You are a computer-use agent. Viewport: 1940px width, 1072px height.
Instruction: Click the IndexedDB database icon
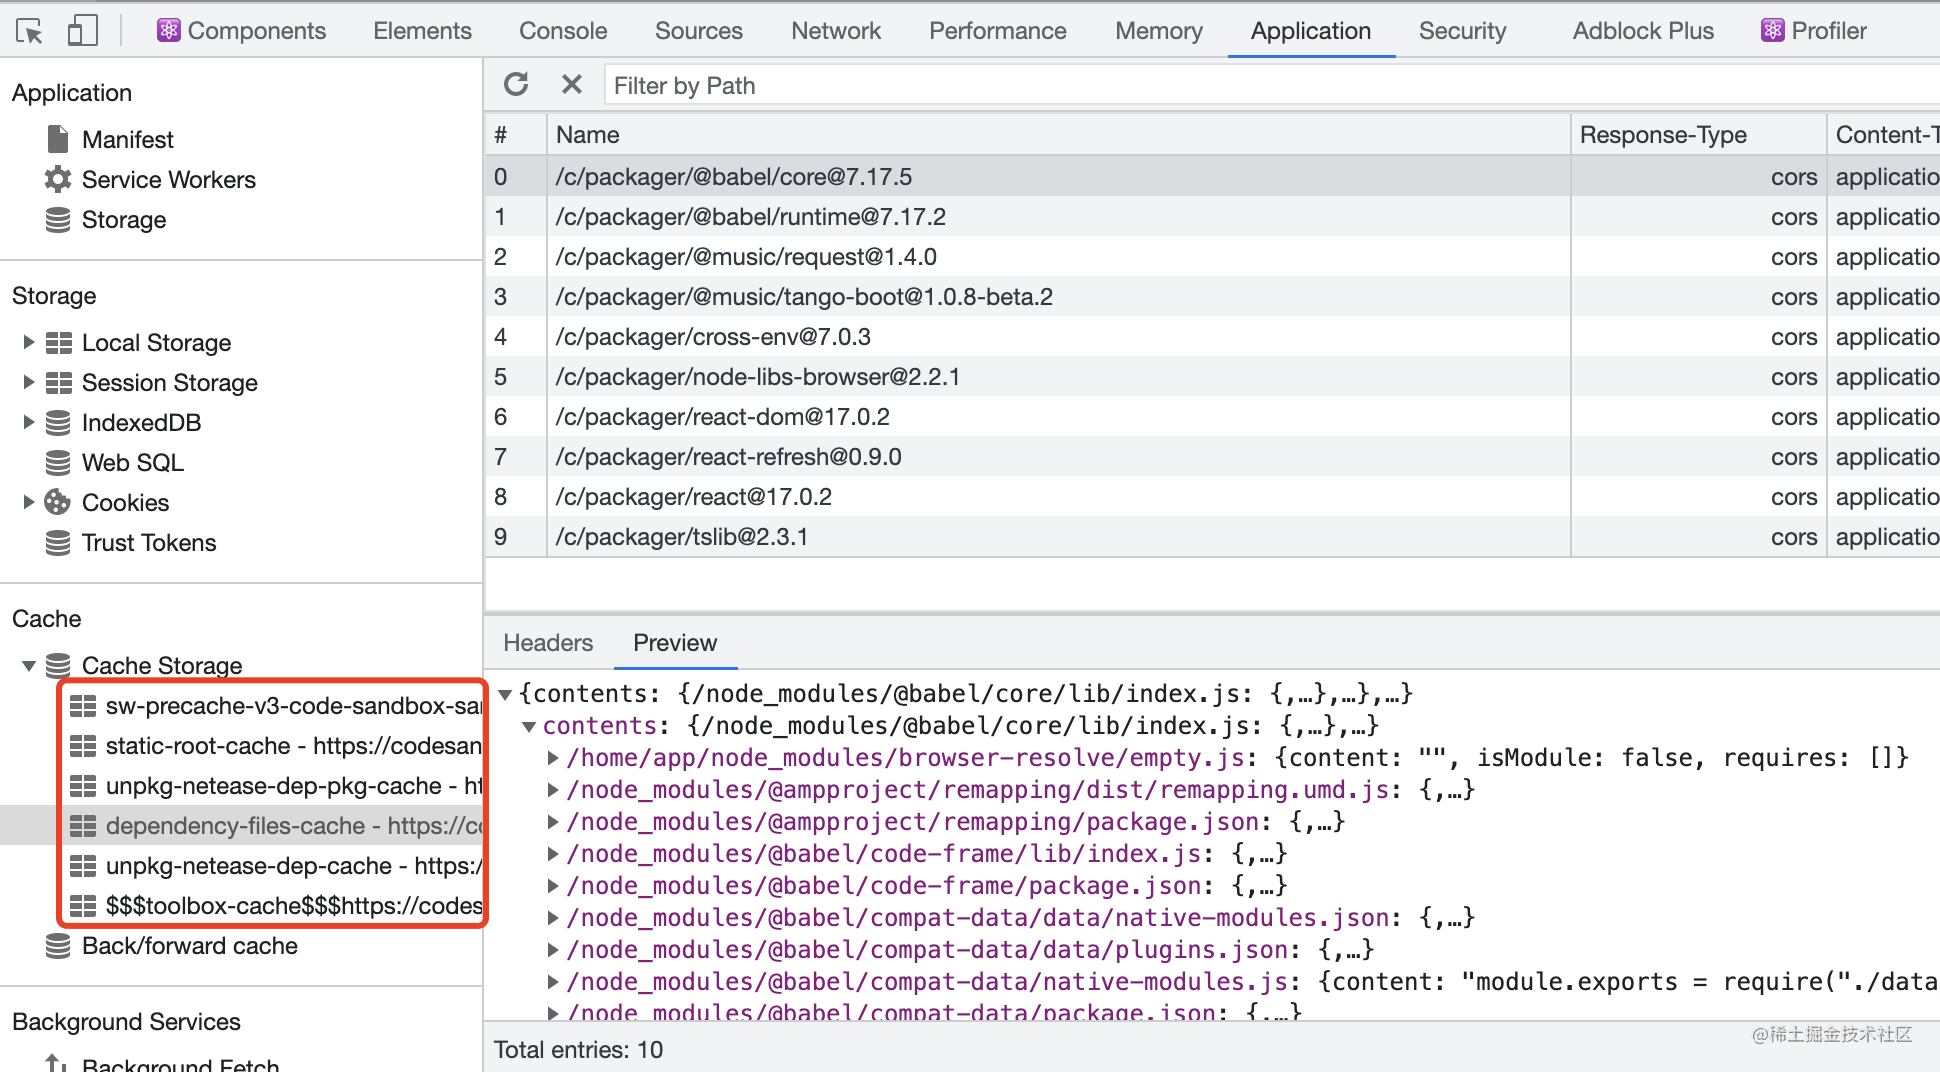pos(58,423)
